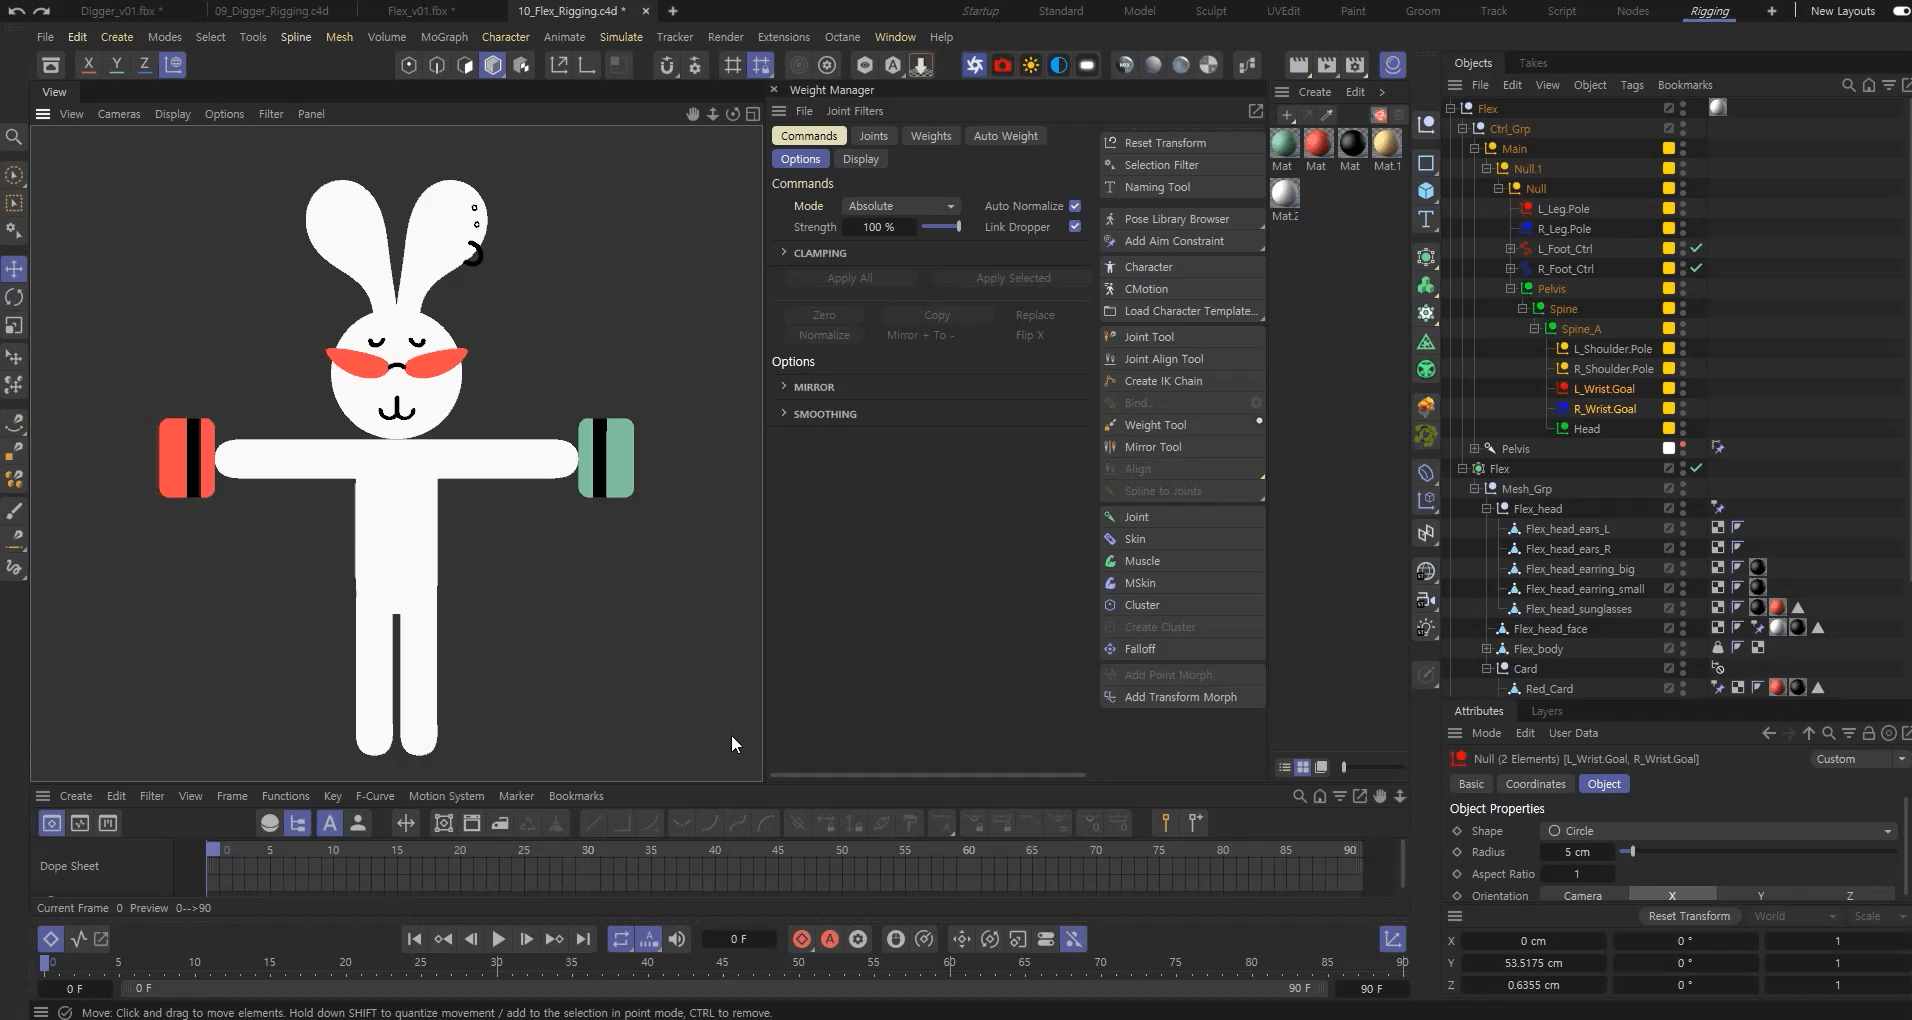The height and width of the screenshot is (1020, 1912).
Task: Toggle visibility dot of Pelvis joint object
Action: pyautogui.click(x=1683, y=445)
